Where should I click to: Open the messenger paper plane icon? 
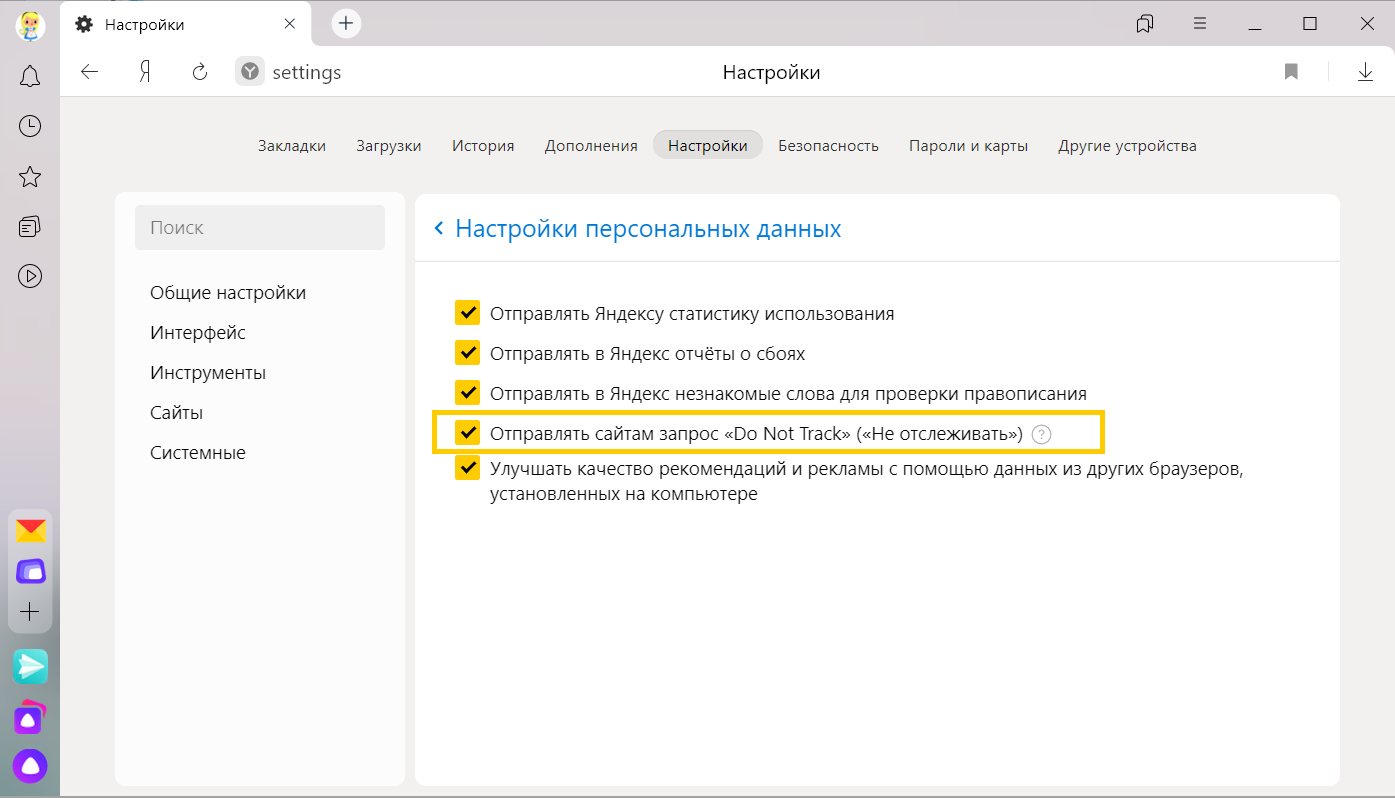coord(31,666)
